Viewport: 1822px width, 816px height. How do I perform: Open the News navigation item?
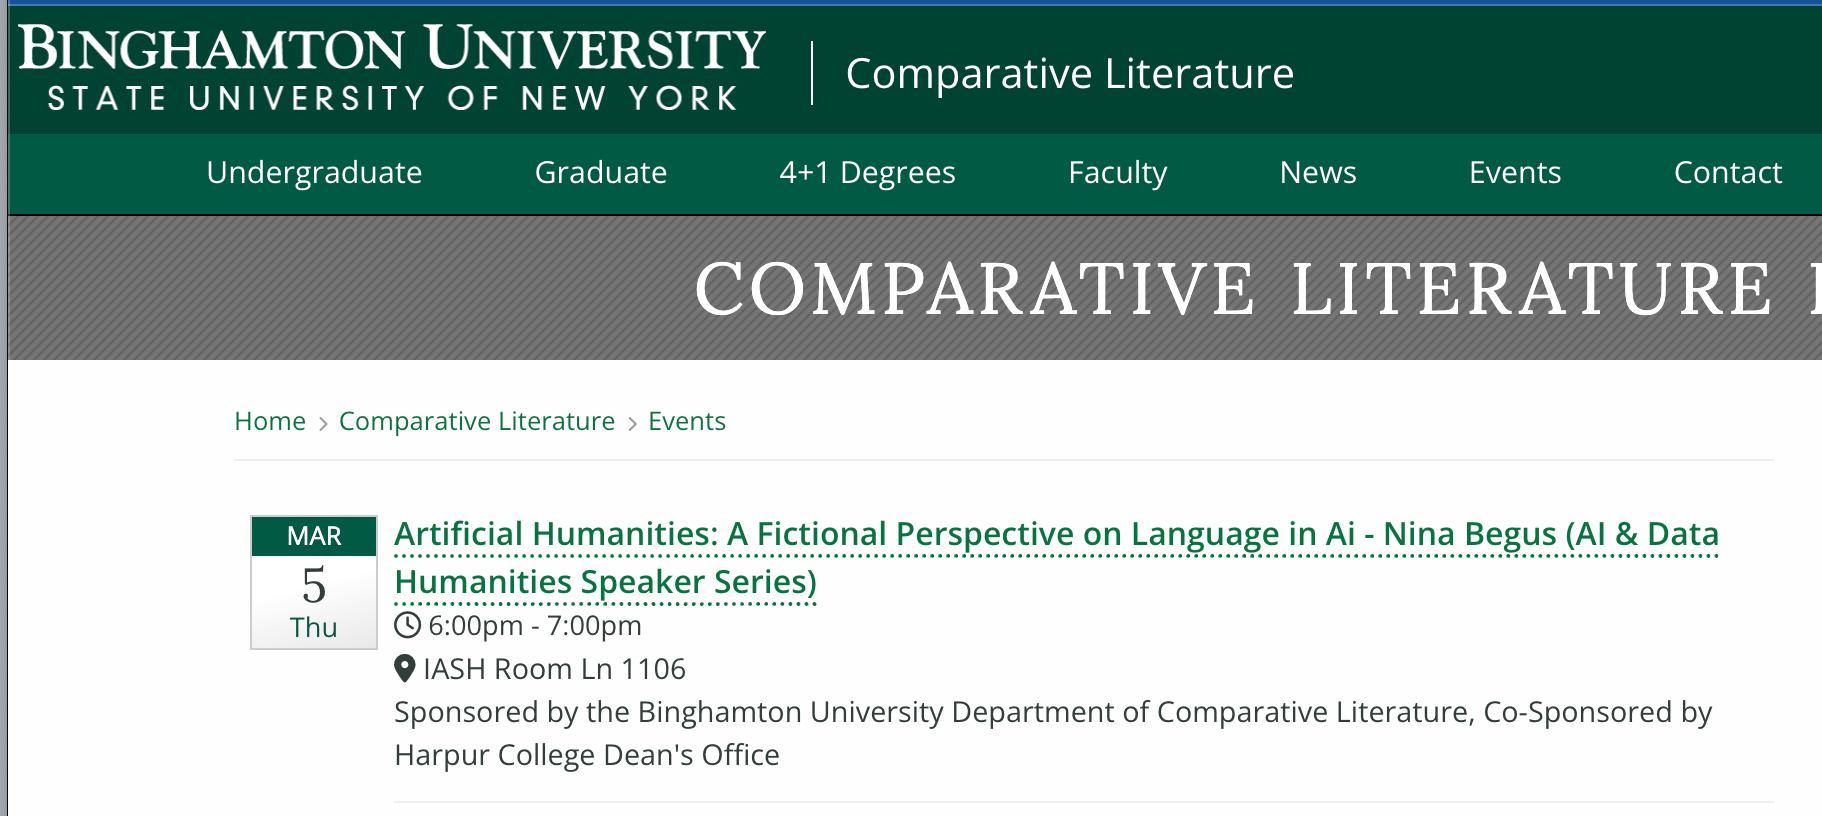(1318, 173)
